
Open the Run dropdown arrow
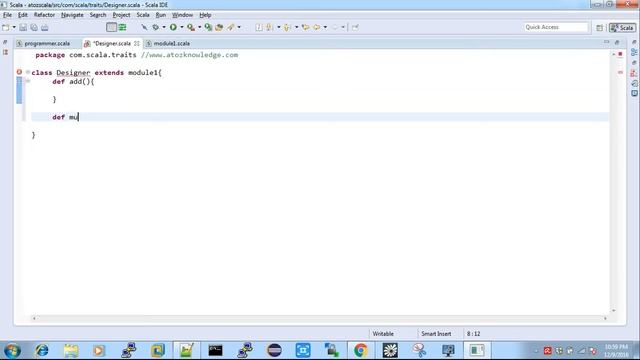[x=182, y=27]
